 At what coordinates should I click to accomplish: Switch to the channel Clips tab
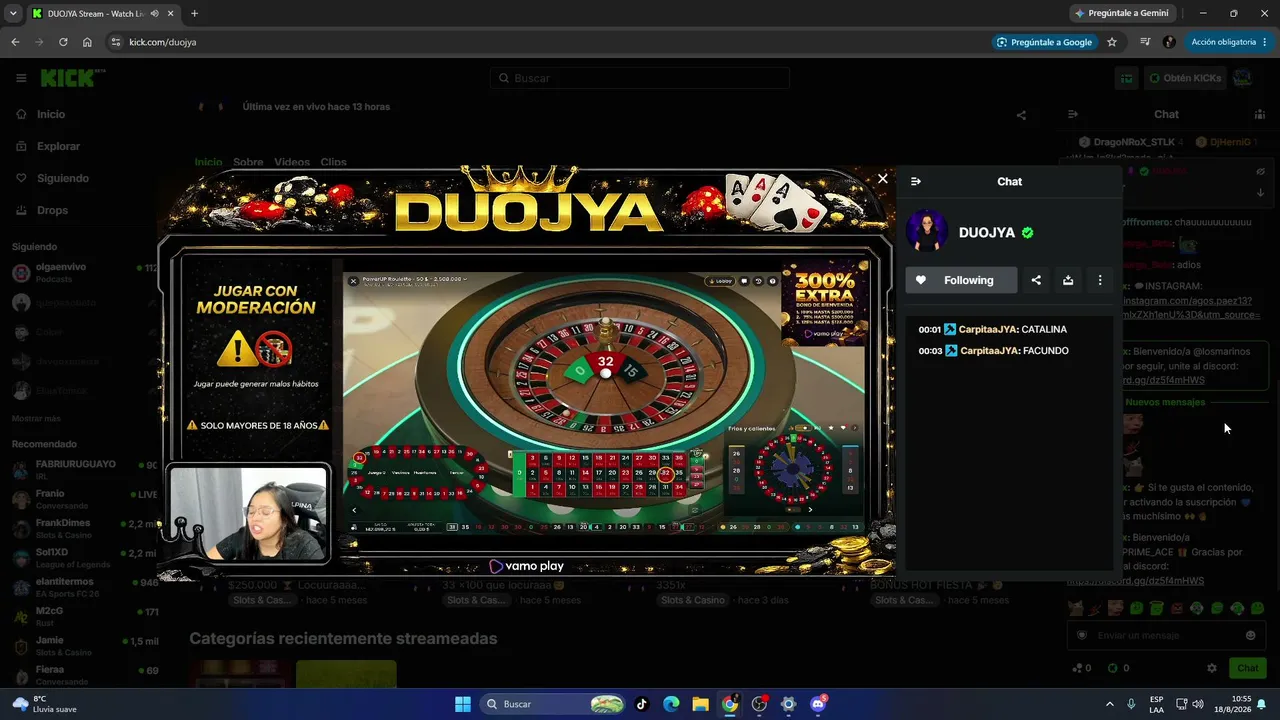(x=333, y=162)
